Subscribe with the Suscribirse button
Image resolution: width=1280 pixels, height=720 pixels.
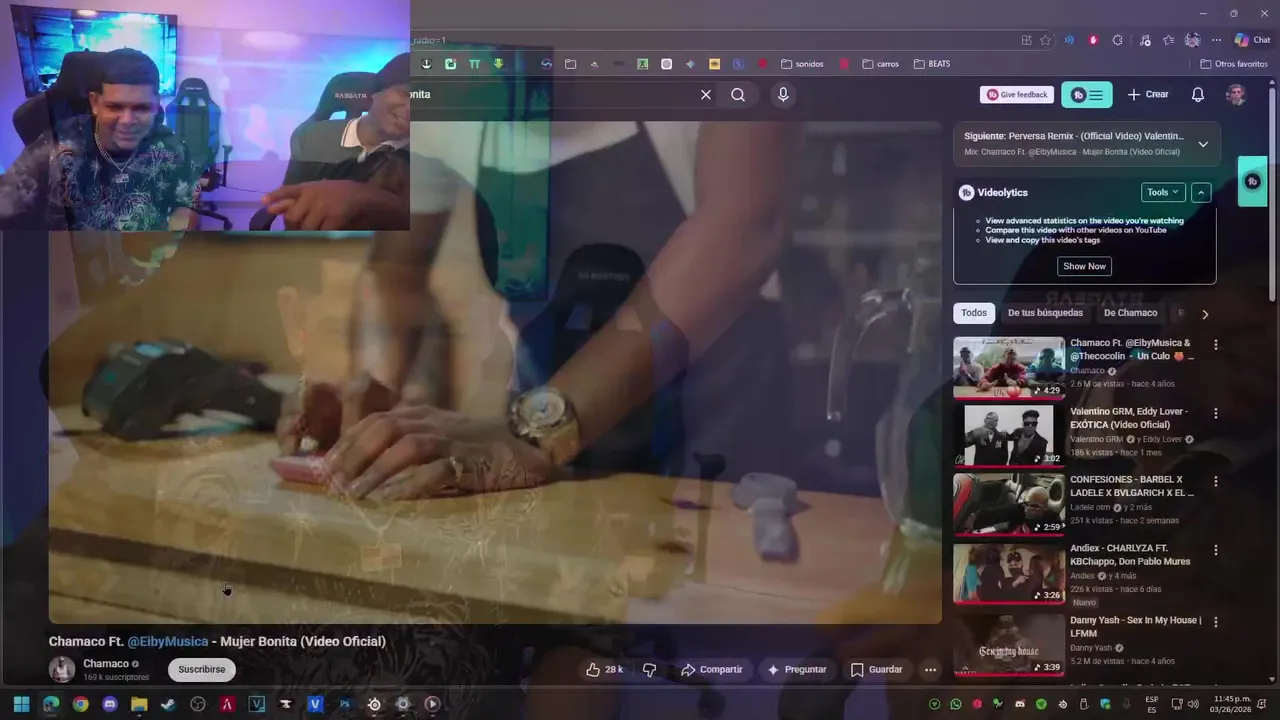click(202, 670)
